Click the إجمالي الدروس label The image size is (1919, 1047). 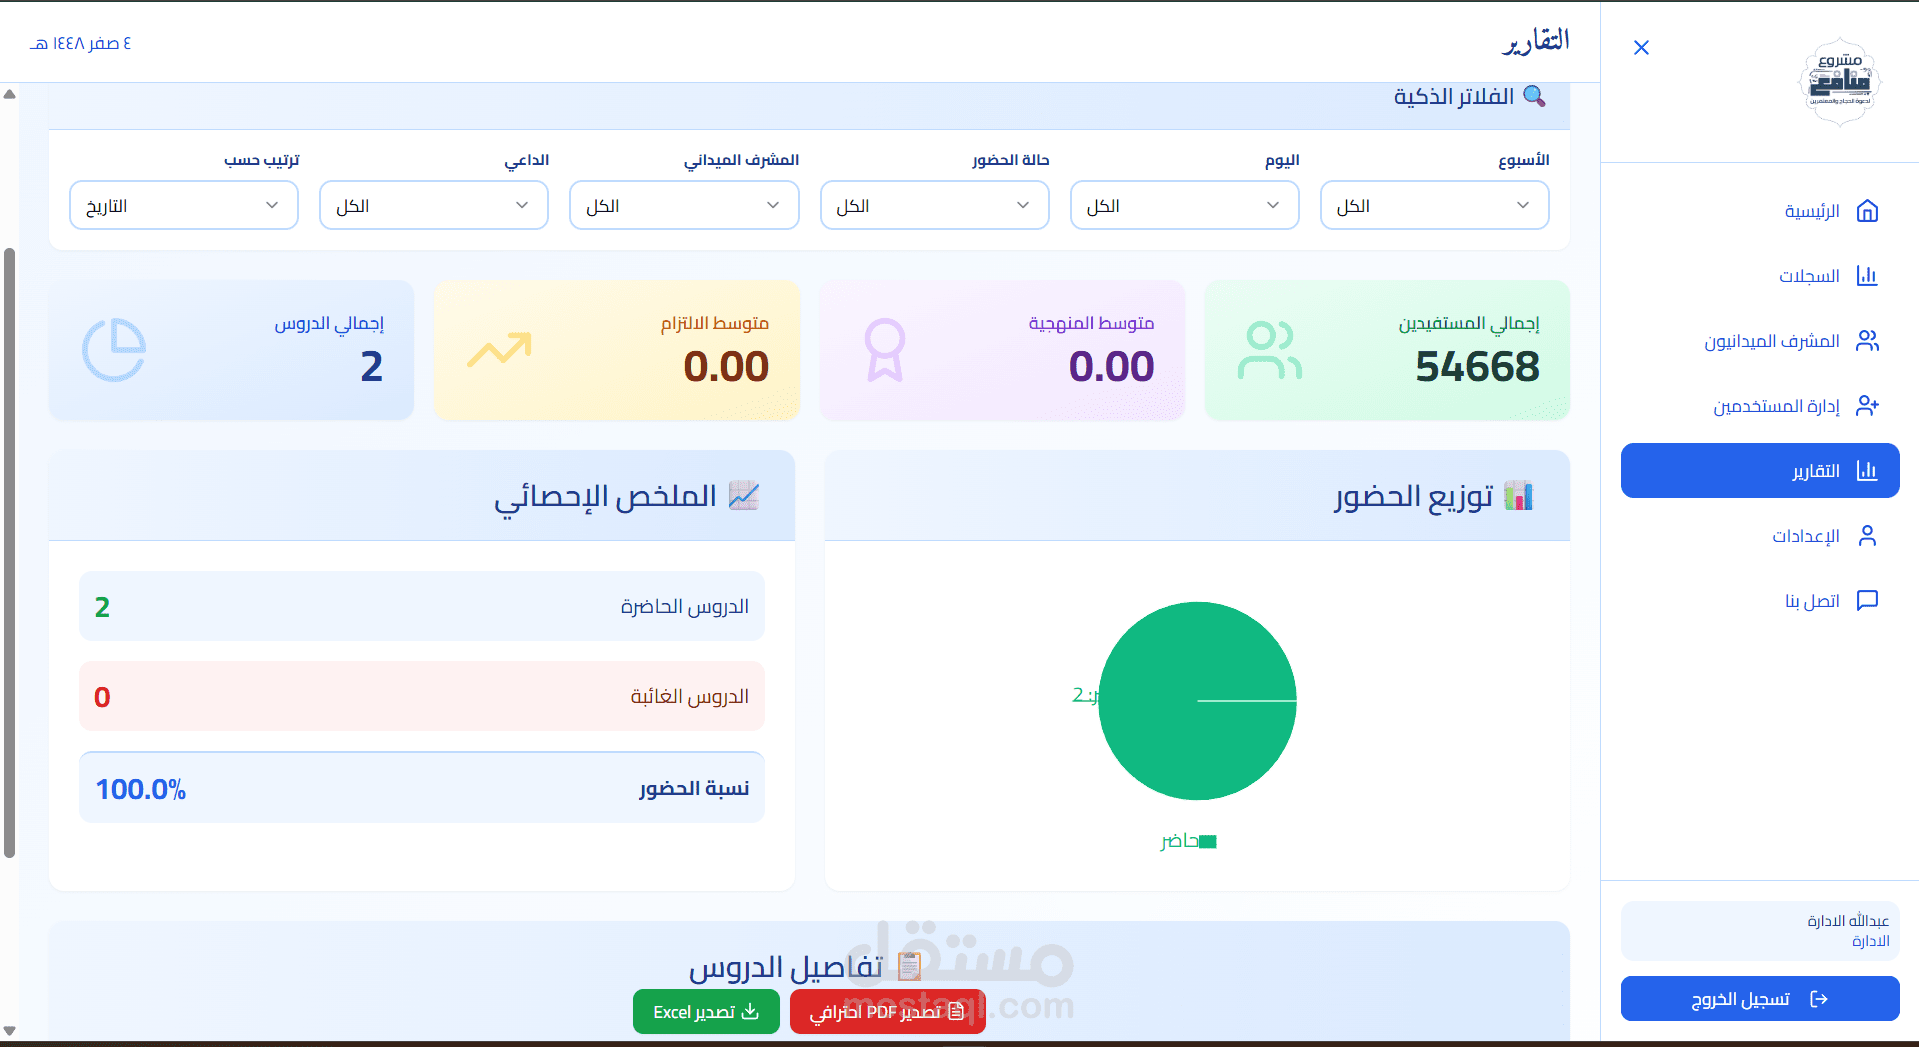(329, 324)
